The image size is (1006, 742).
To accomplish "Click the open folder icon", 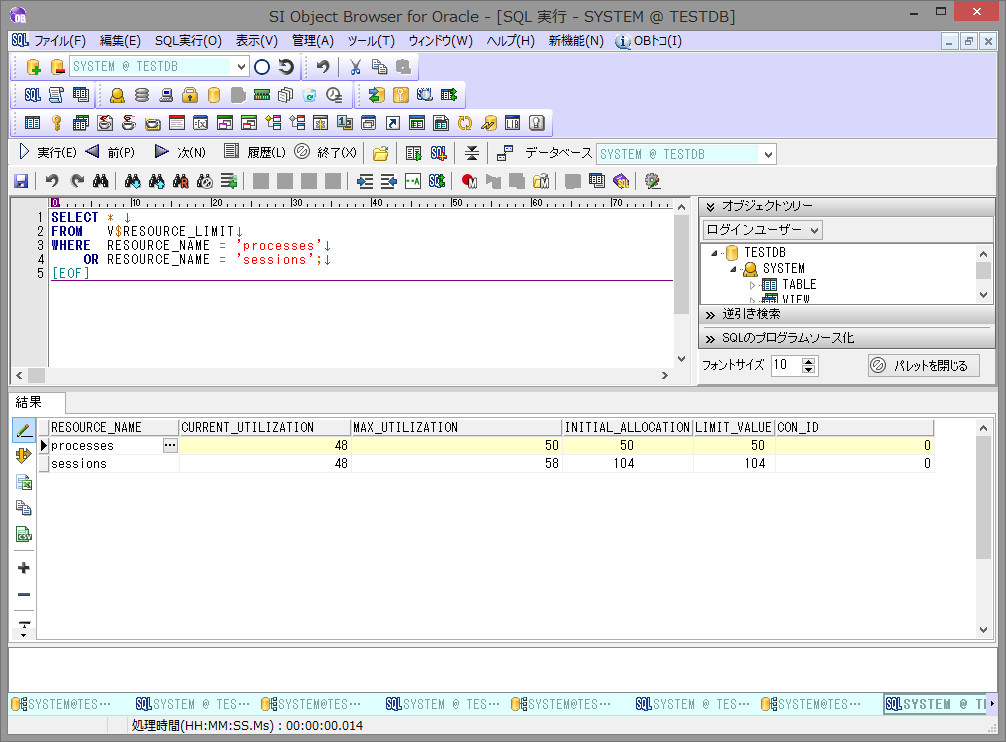I will [x=380, y=153].
